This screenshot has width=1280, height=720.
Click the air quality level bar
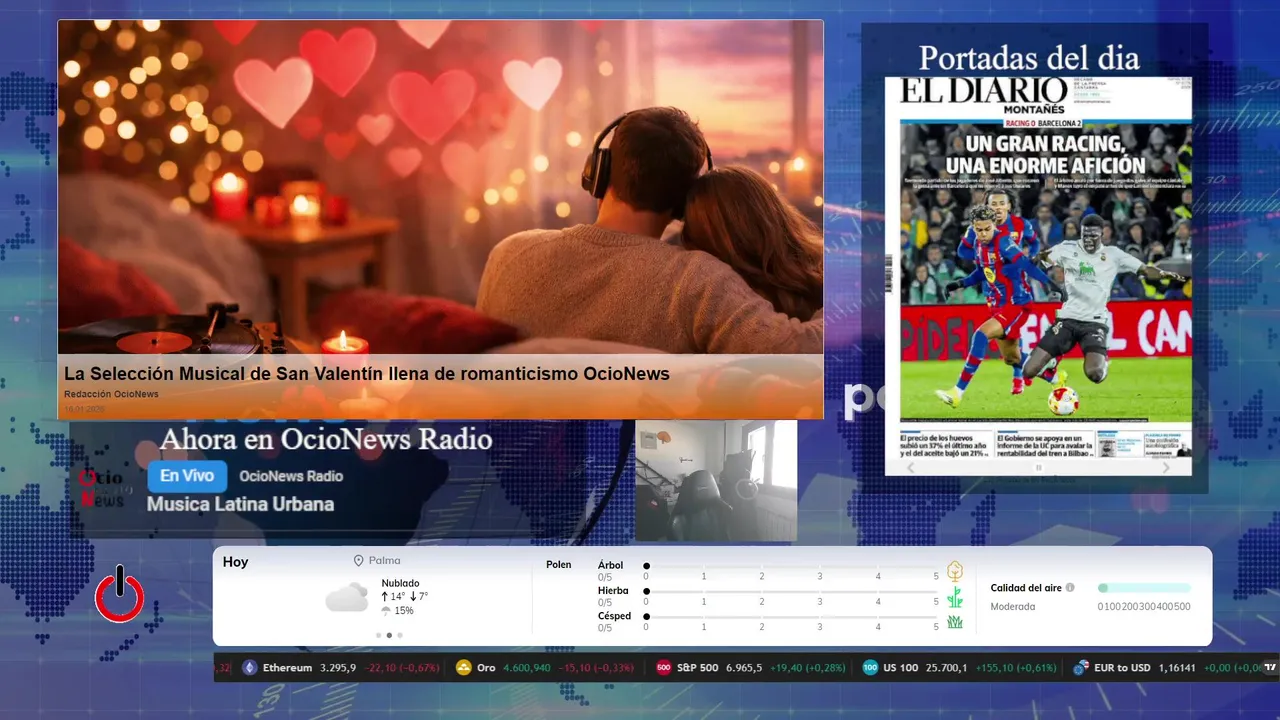coord(1144,588)
